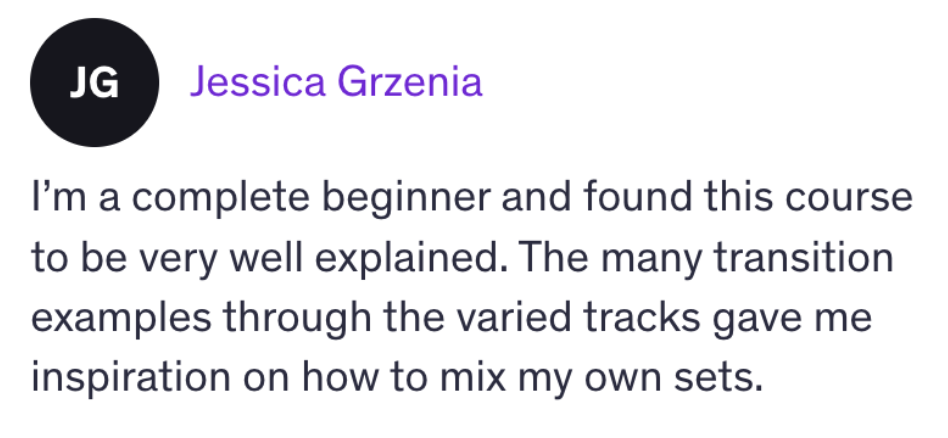
Task: Click the initials "JG" inside the avatar
Action: (94, 83)
